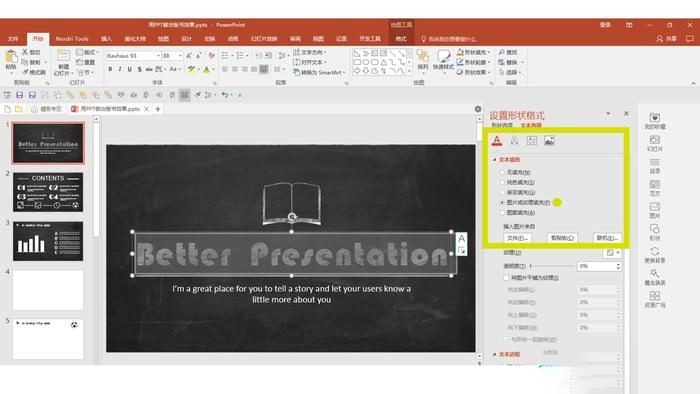The image size is (700, 394).
Task: Switch to the Nordri Tools ribbon tab
Action: (x=72, y=39)
